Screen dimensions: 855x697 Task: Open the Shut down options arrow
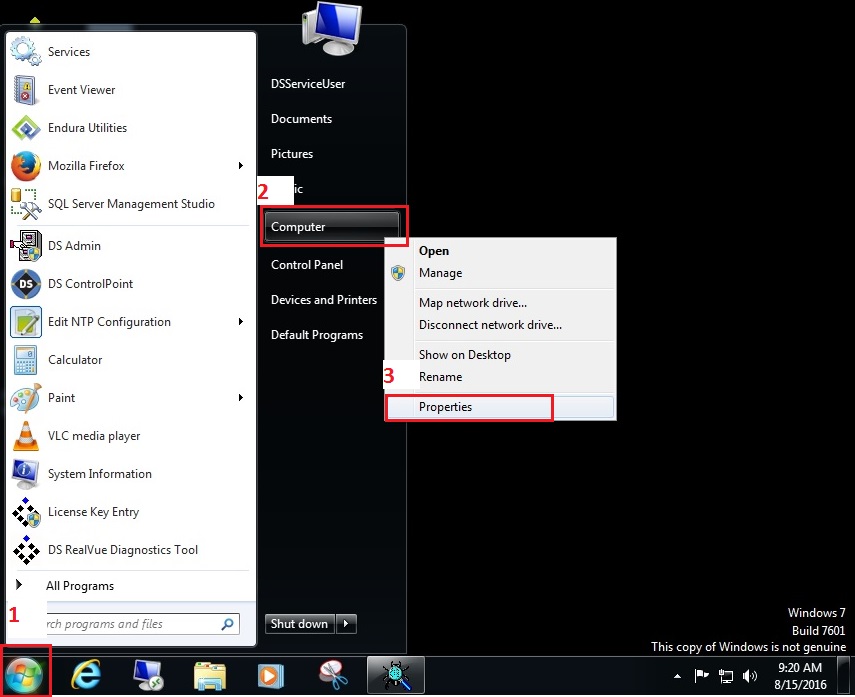pyautogui.click(x=345, y=623)
